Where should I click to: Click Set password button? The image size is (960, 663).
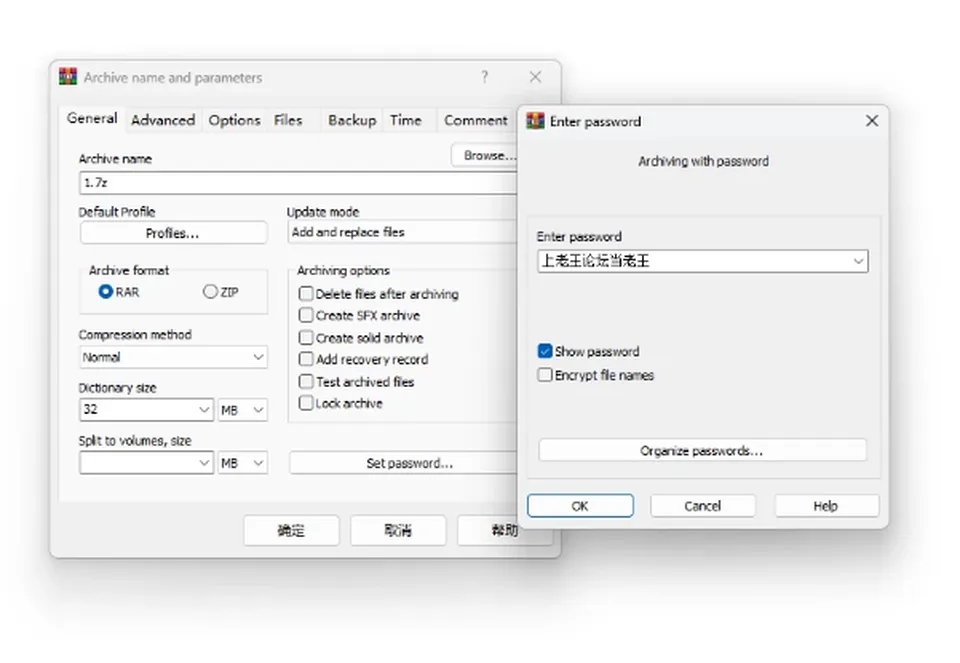pyautogui.click(x=403, y=463)
